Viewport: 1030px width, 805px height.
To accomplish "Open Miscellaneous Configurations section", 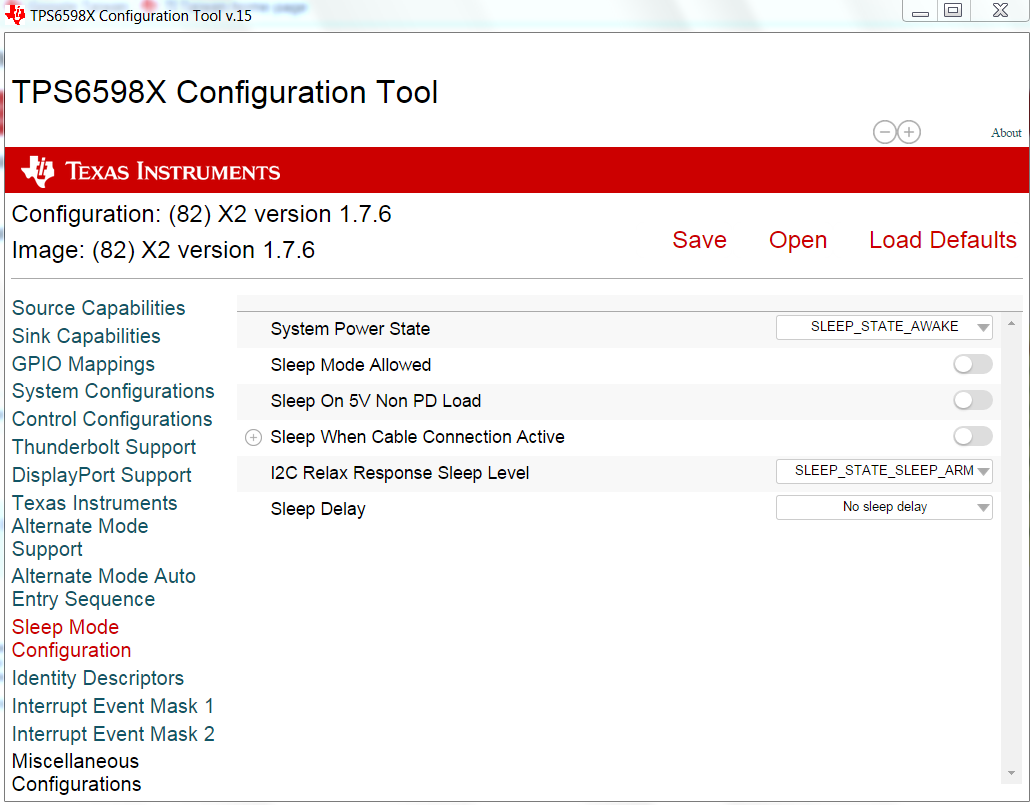I will pyautogui.click(x=76, y=773).
